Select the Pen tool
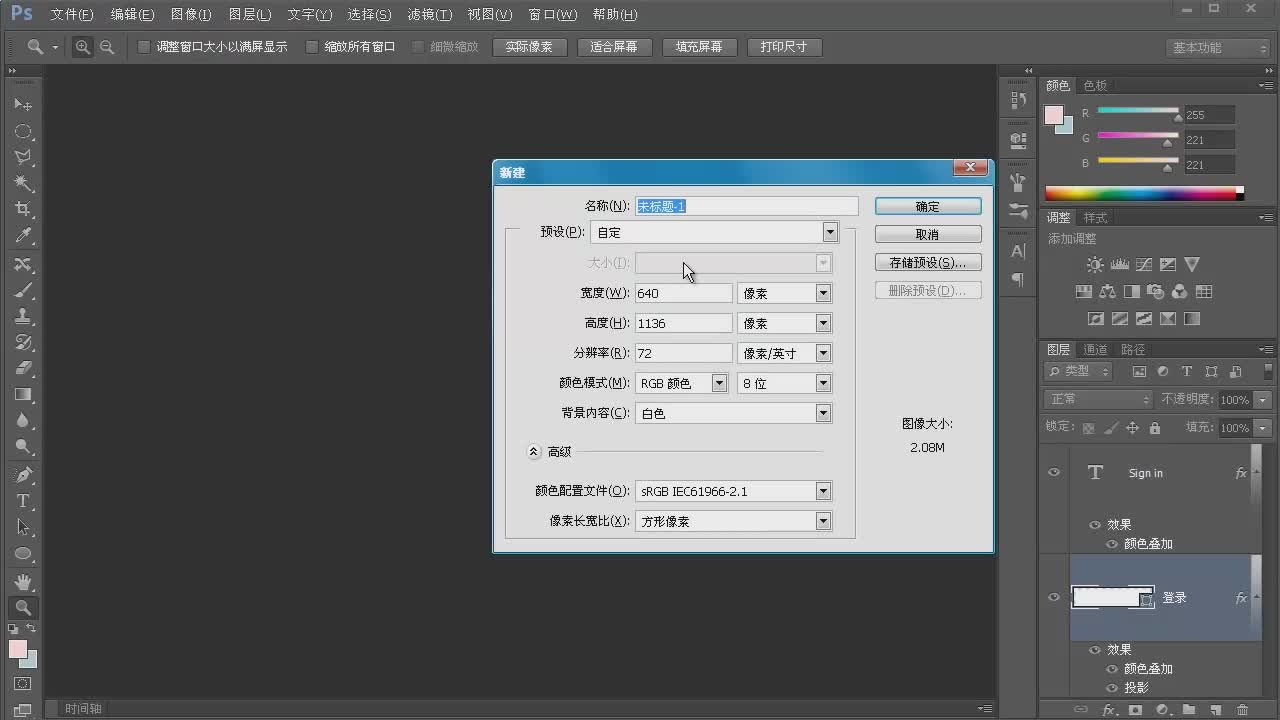Viewport: 1280px width, 720px height. click(x=23, y=475)
